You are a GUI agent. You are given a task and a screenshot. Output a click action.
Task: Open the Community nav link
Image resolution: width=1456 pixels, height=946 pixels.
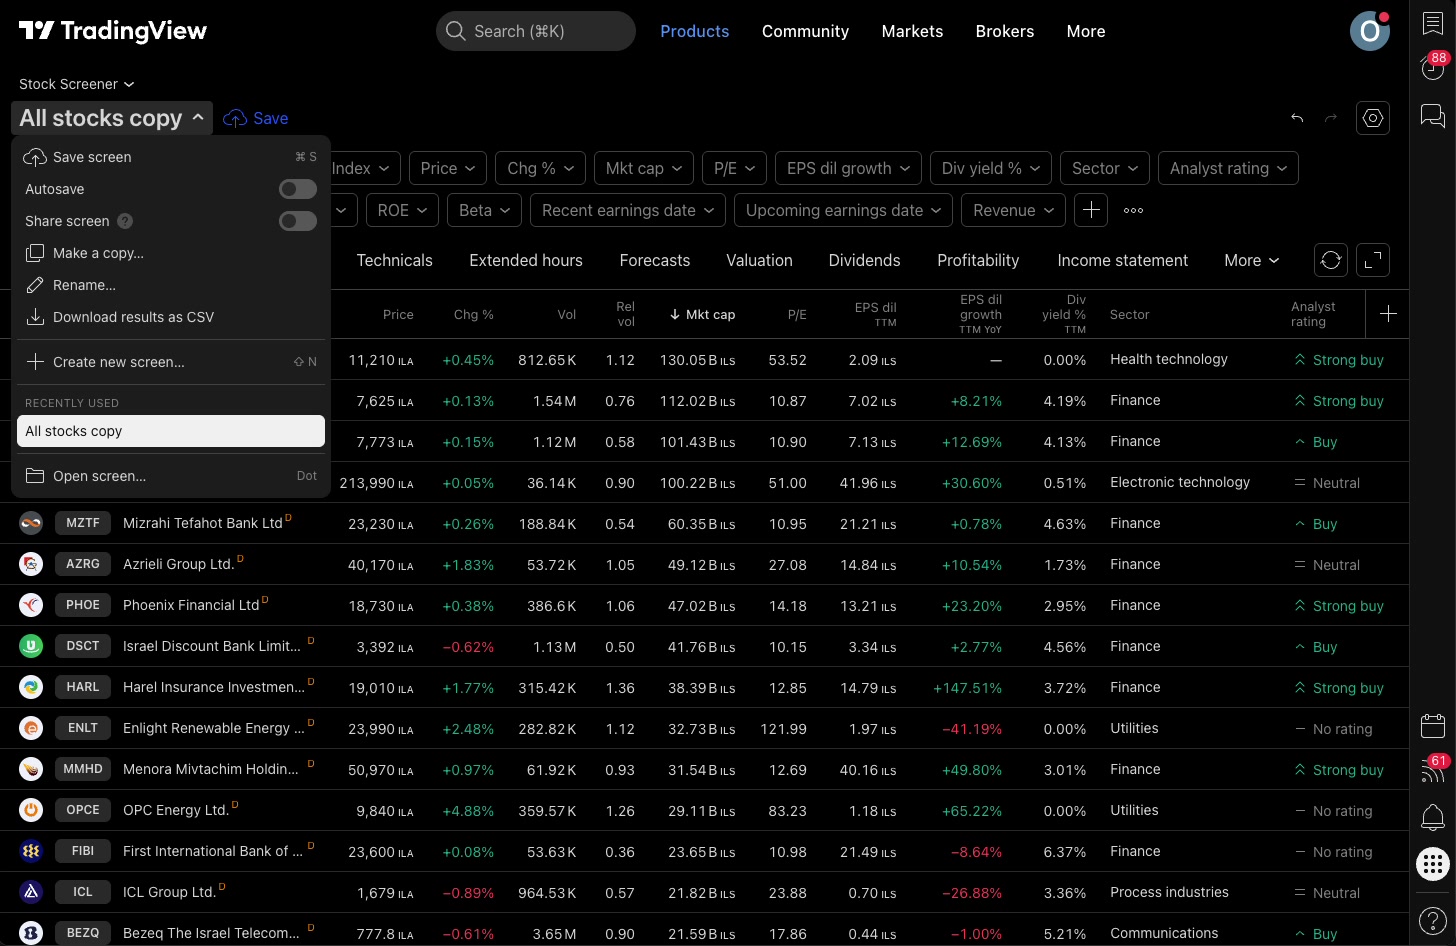(x=805, y=31)
